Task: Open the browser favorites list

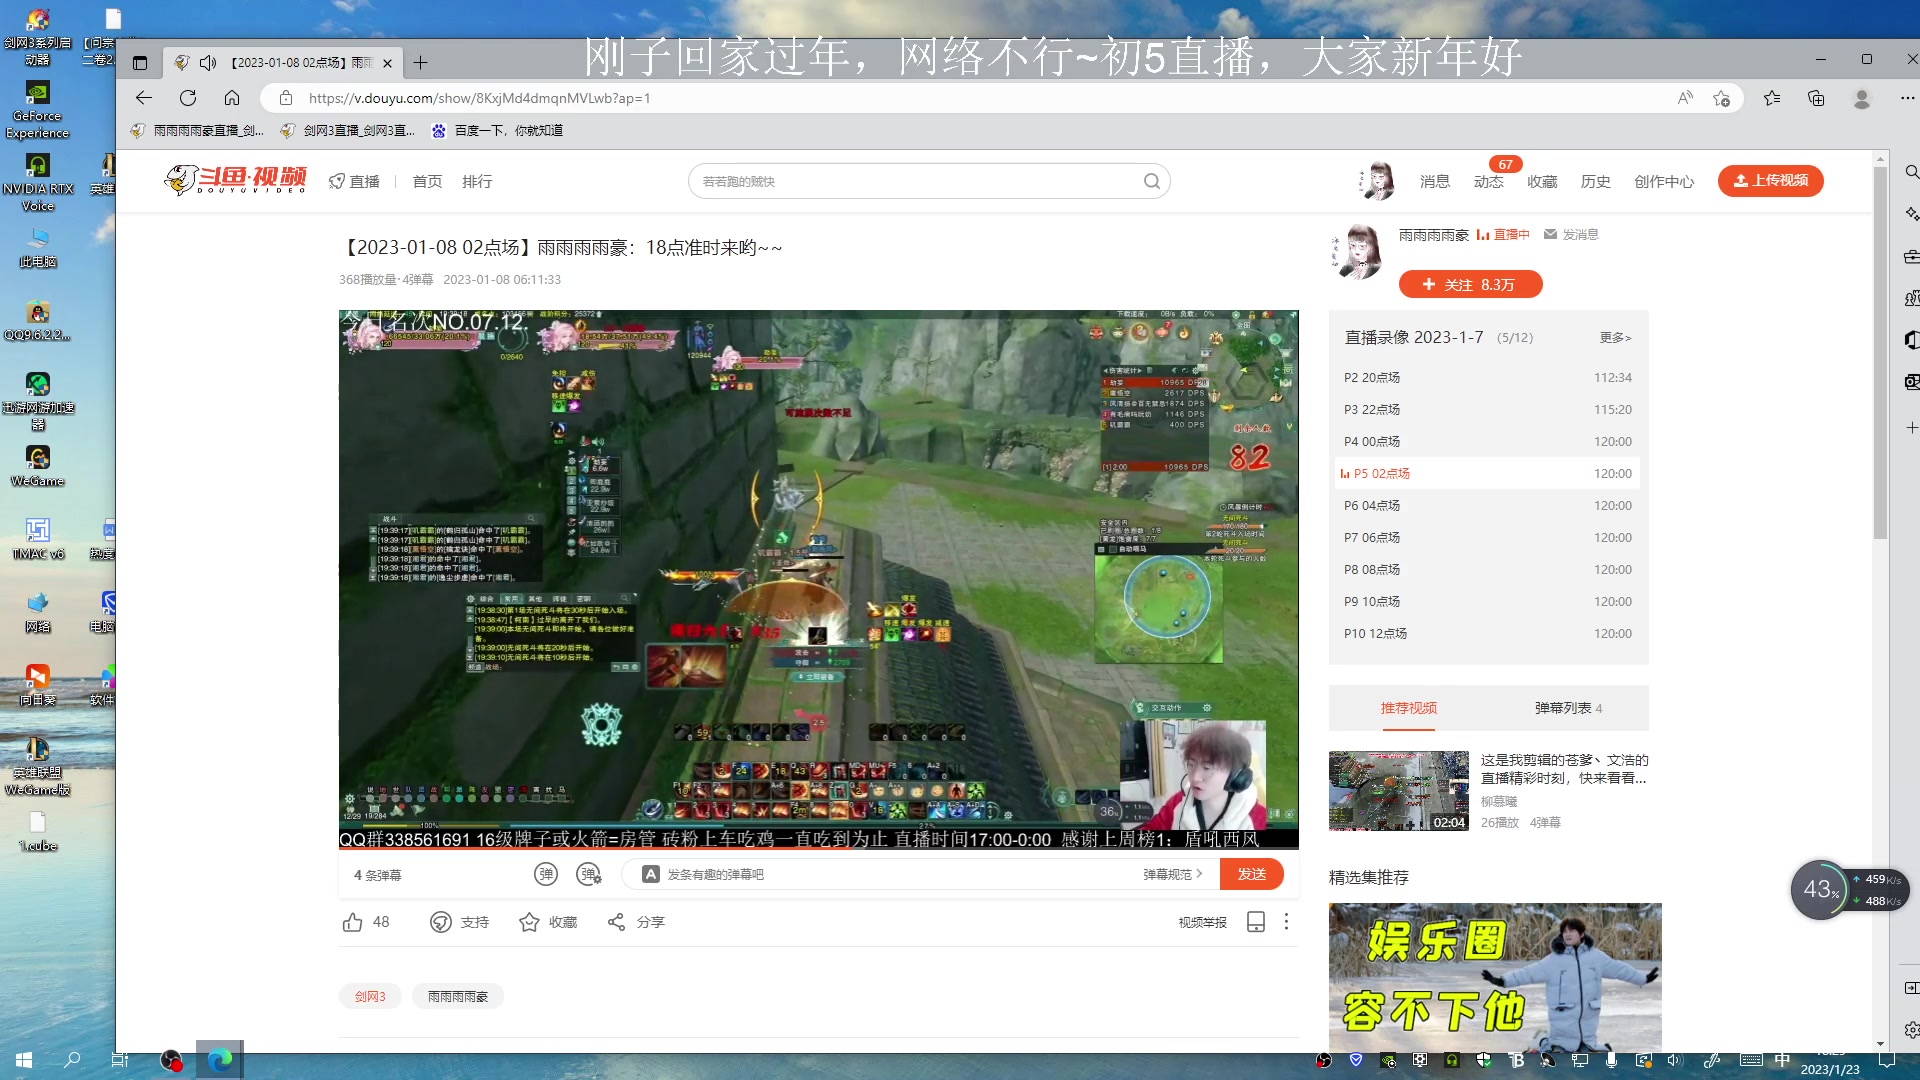Action: pyautogui.click(x=1772, y=98)
